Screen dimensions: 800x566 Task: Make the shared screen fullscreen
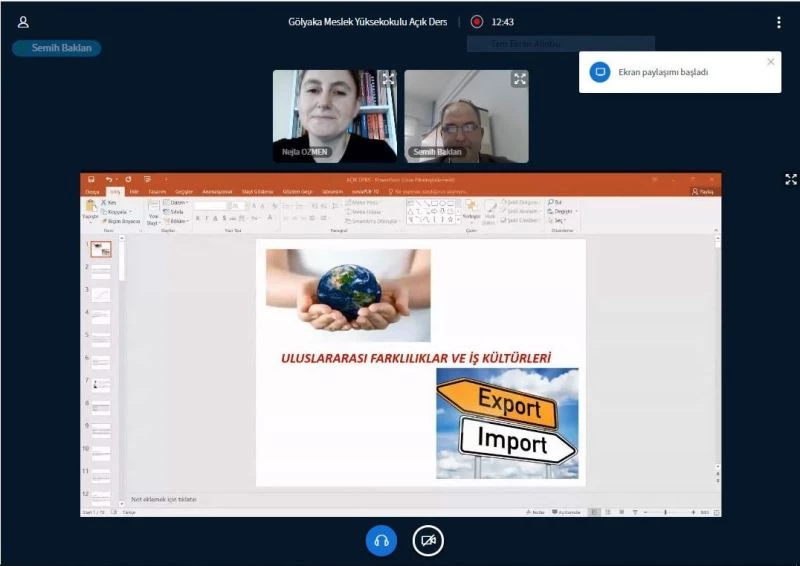click(791, 179)
